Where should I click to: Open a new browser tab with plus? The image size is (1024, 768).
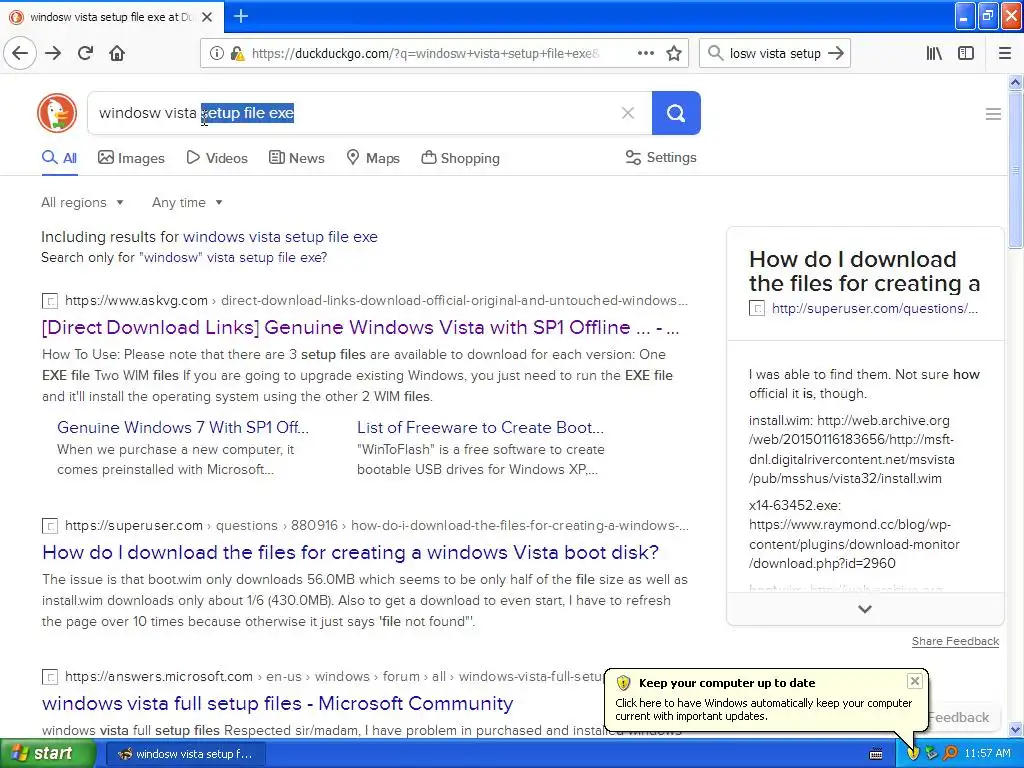[x=241, y=16]
